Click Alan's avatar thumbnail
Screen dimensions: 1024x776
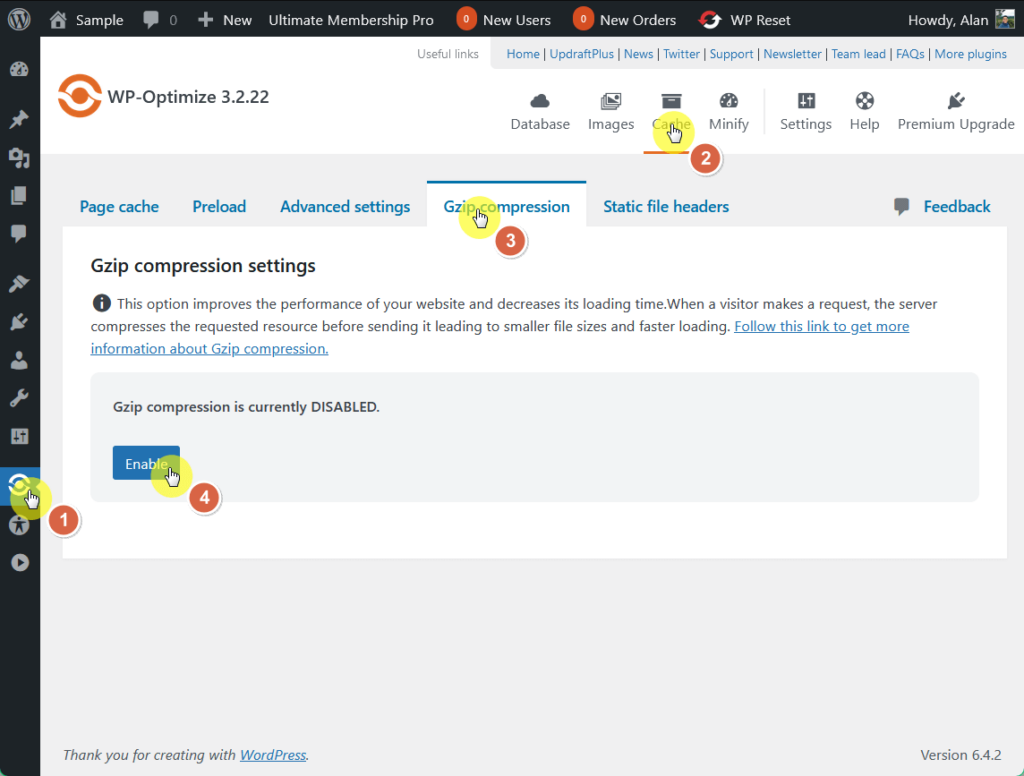click(1005, 20)
